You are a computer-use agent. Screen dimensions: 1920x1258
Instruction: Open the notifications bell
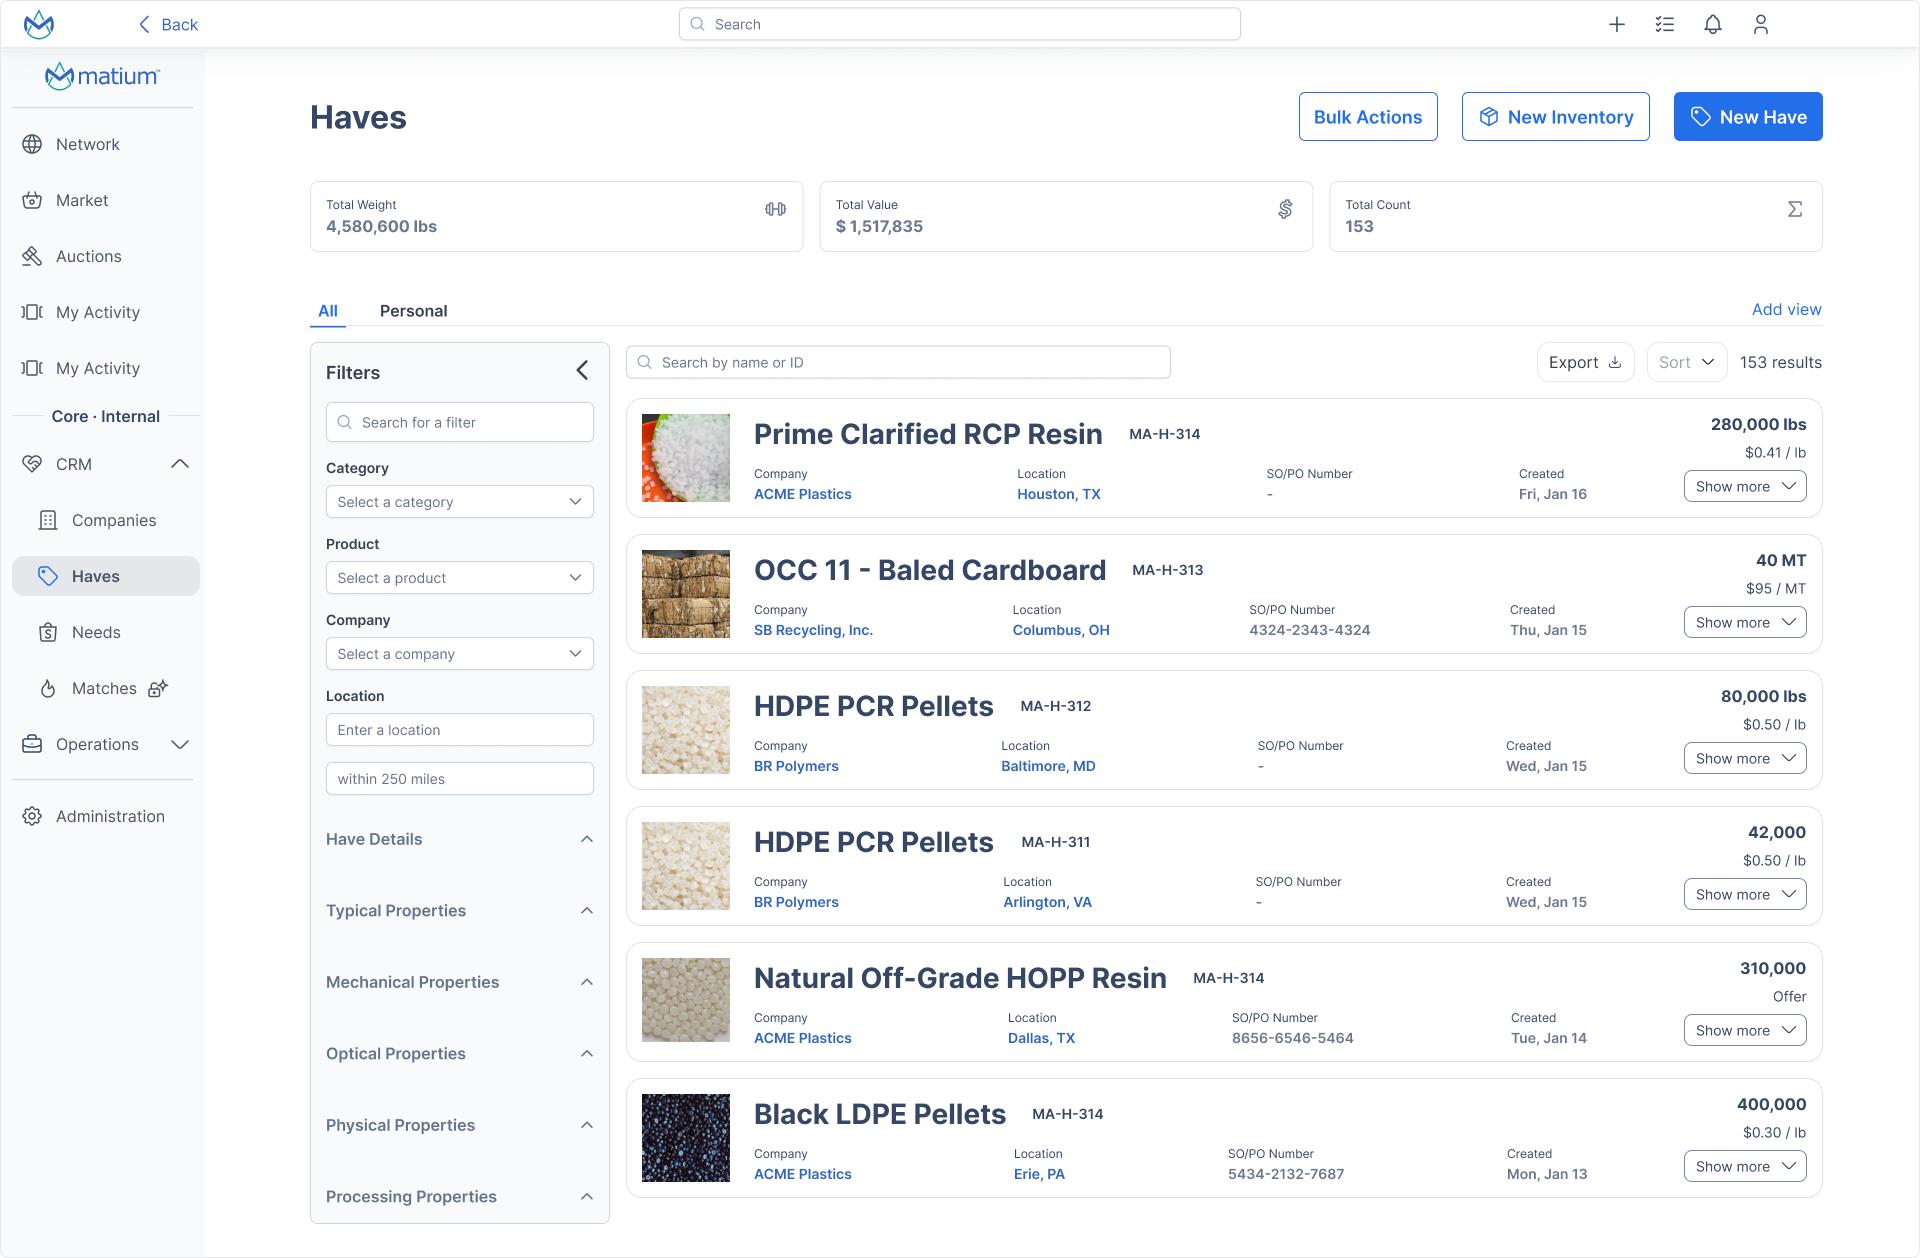tap(1713, 24)
